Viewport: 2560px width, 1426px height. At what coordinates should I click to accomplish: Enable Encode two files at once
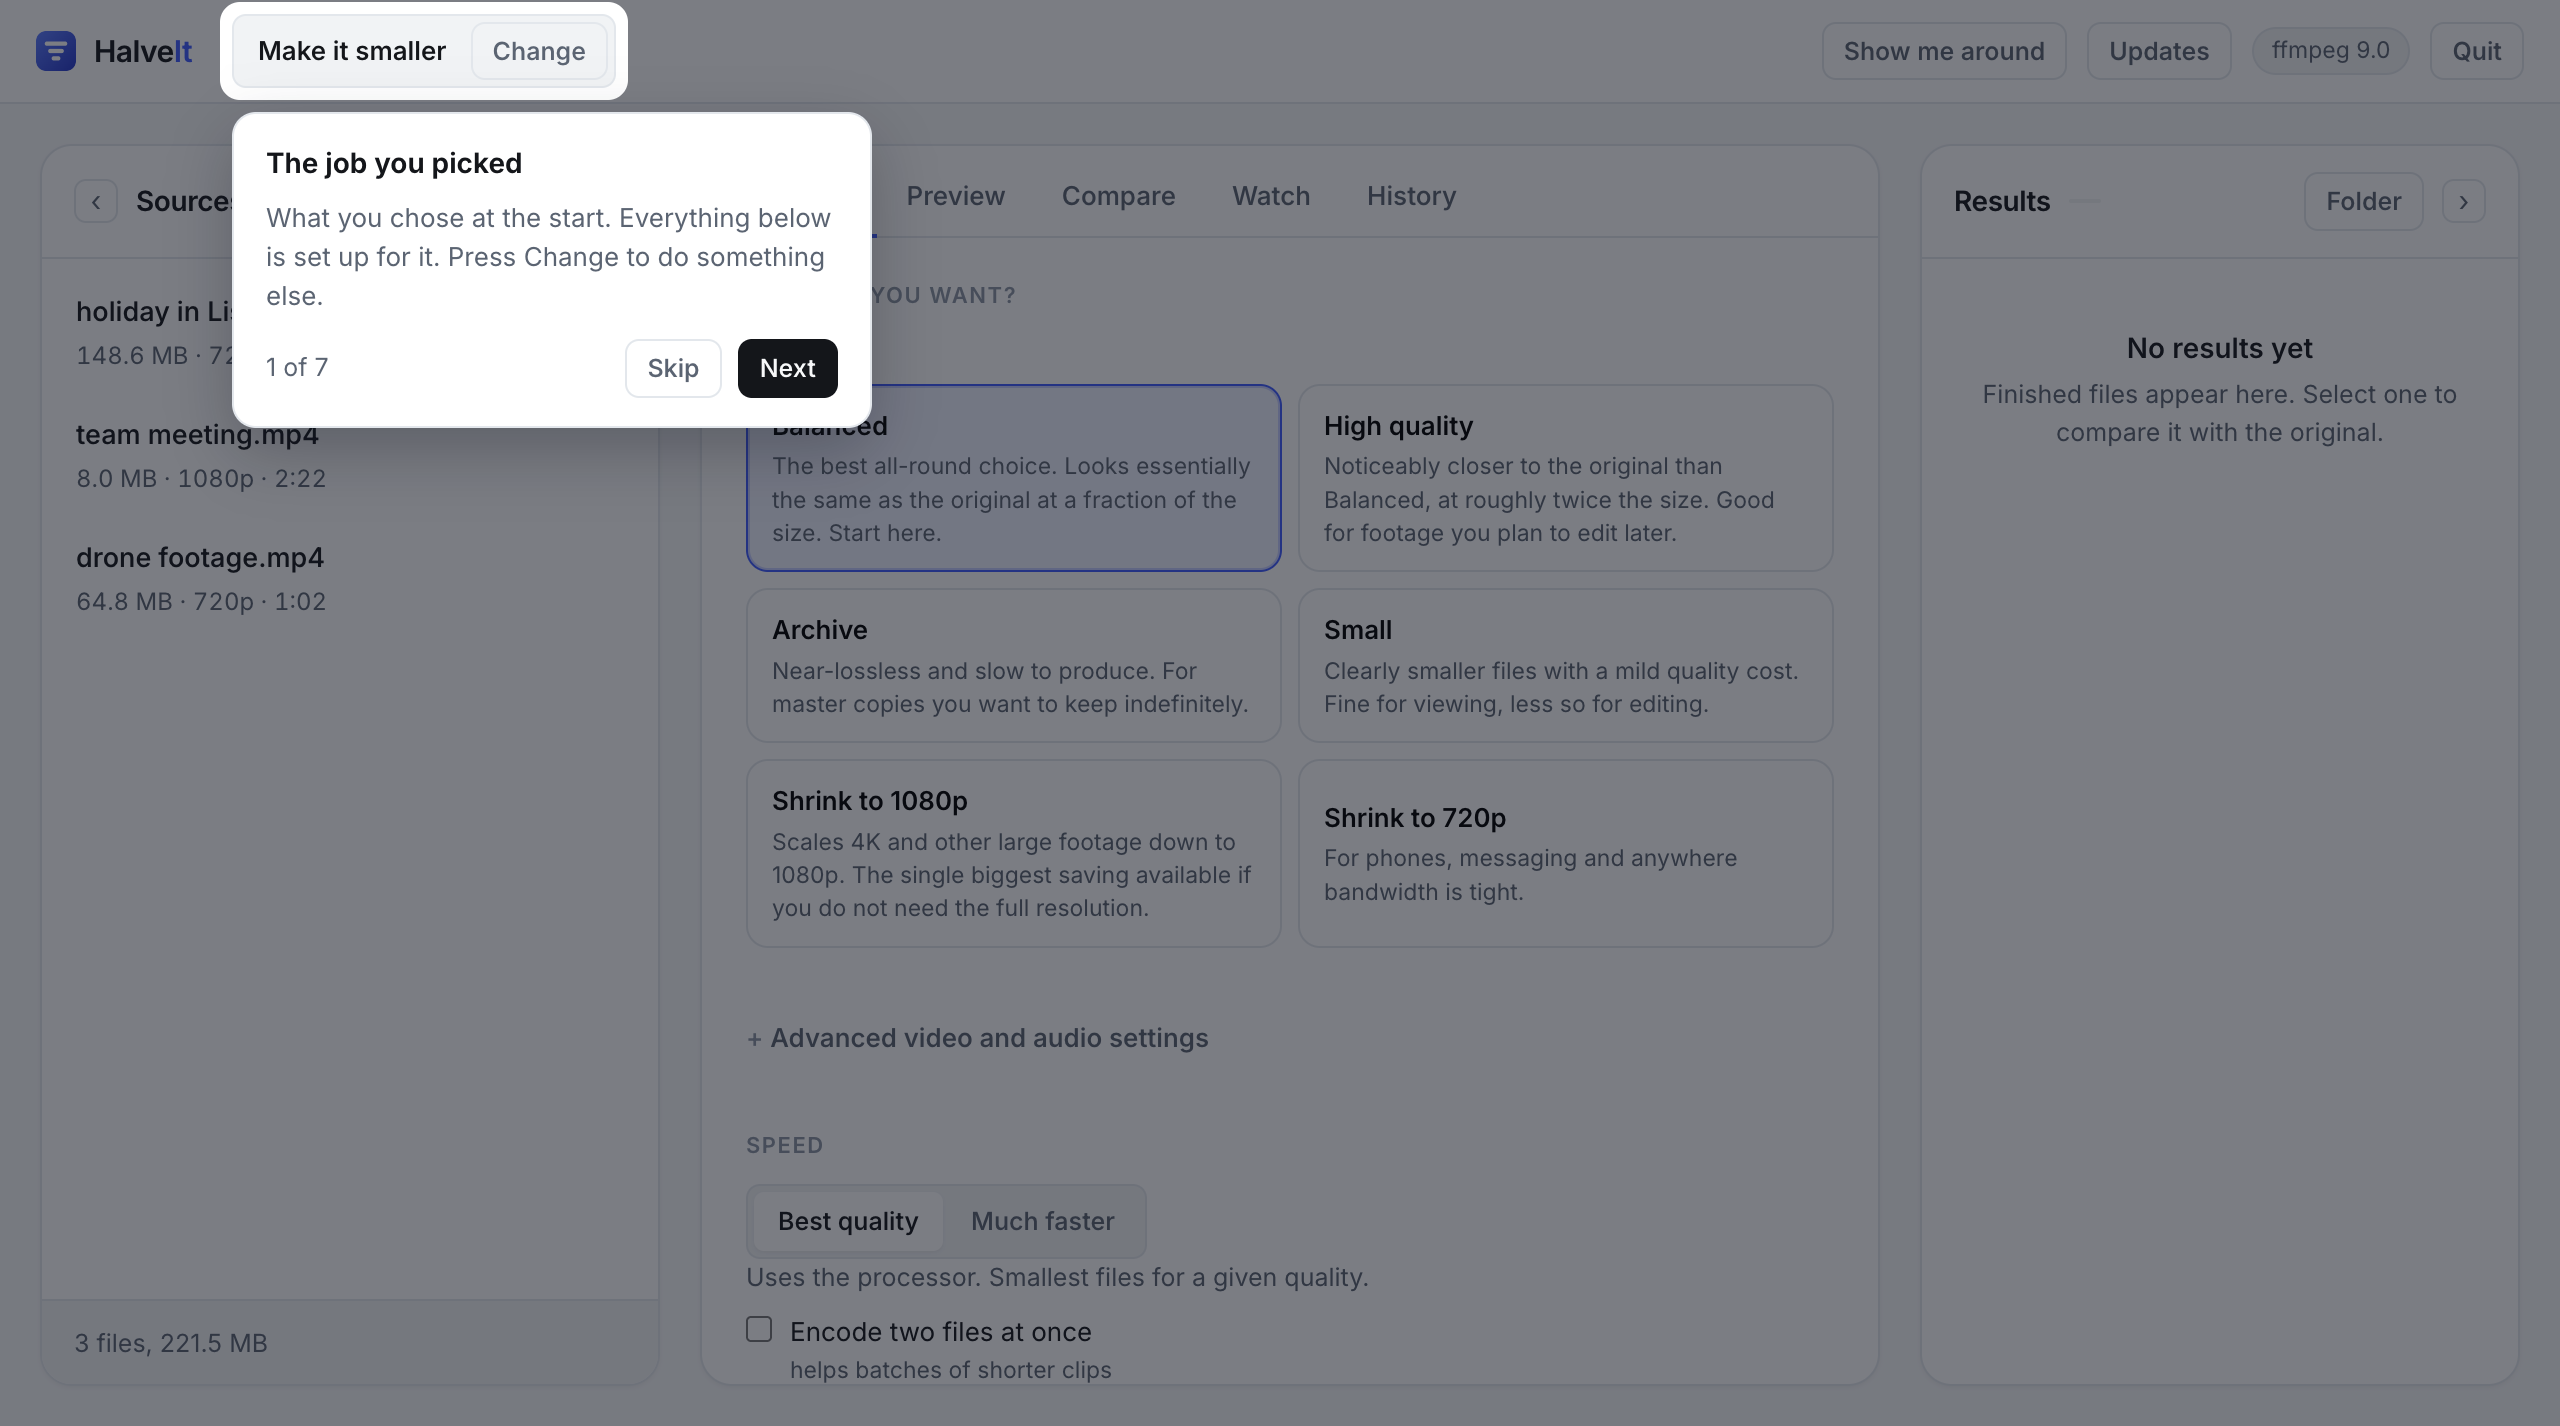759,1329
